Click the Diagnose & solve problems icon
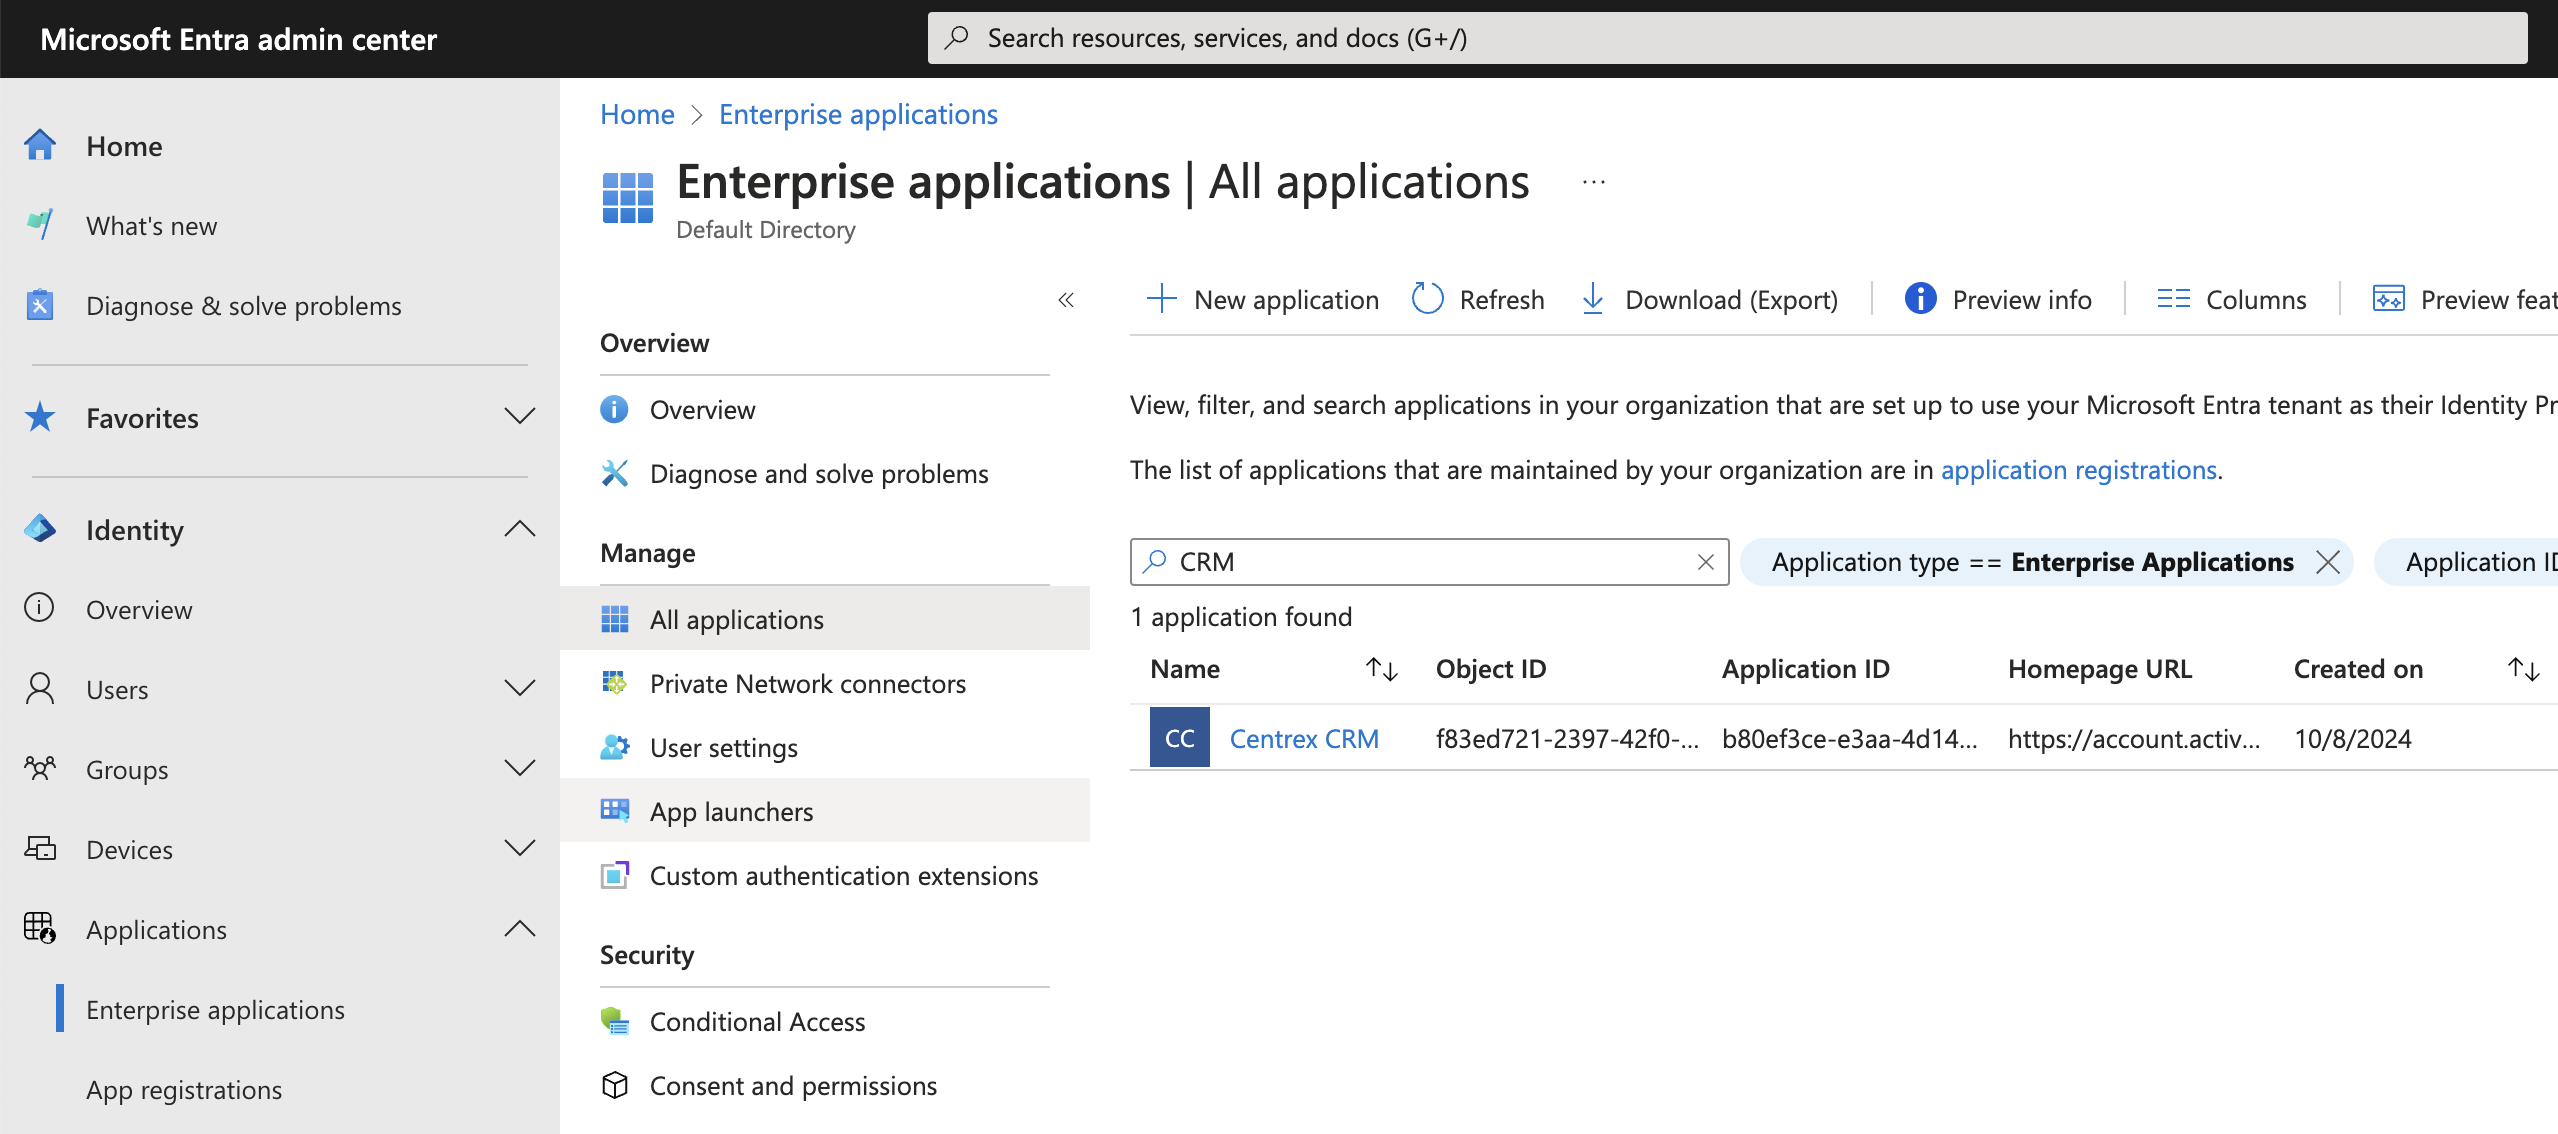 point(40,305)
